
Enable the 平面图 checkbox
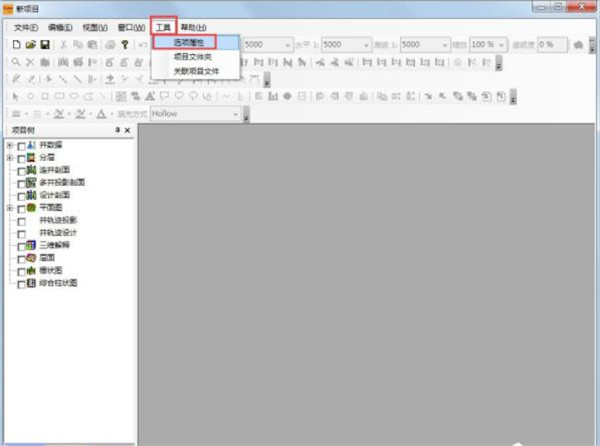pyautogui.click(x=22, y=208)
